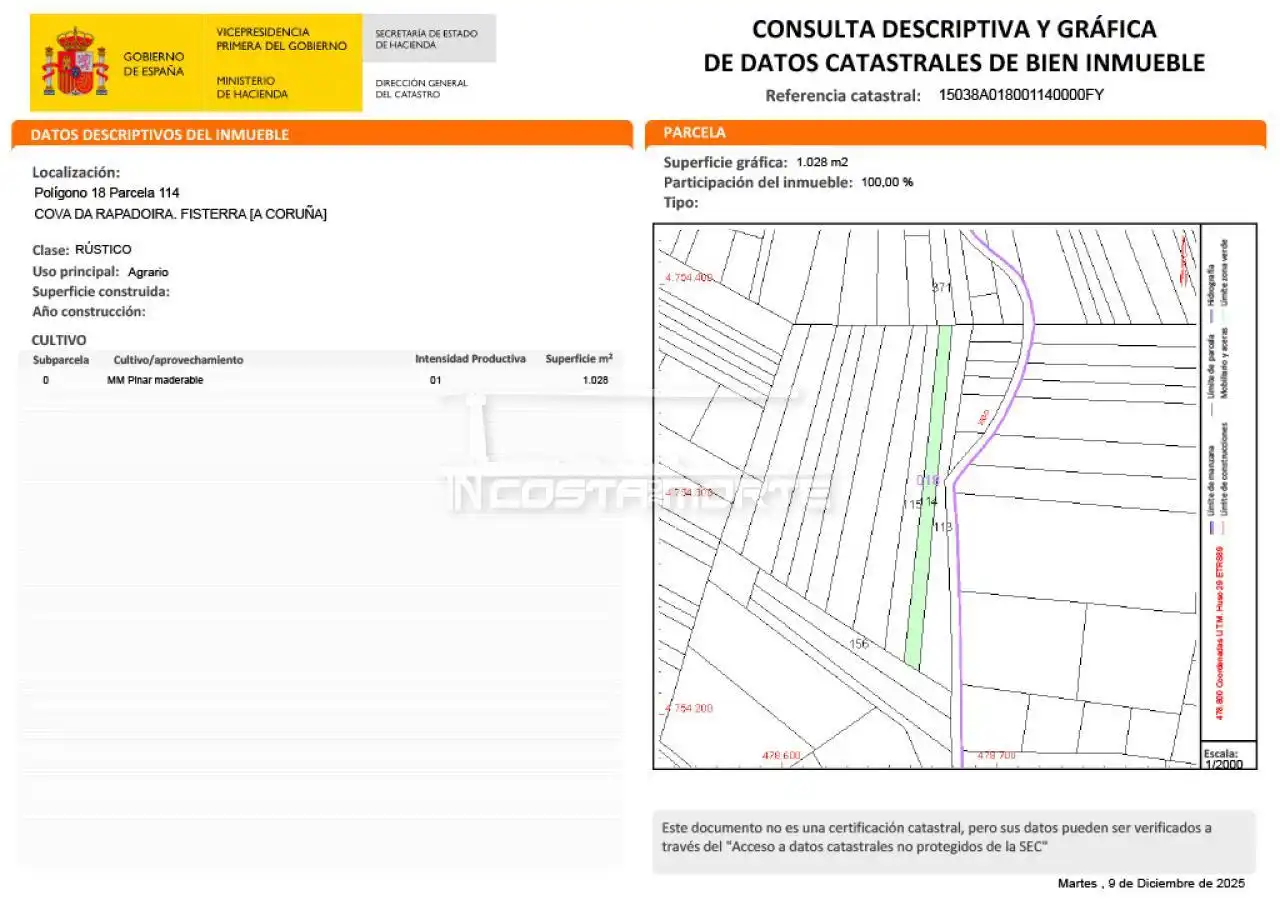
Task: Click the intensity cell "01"
Action: [435, 380]
